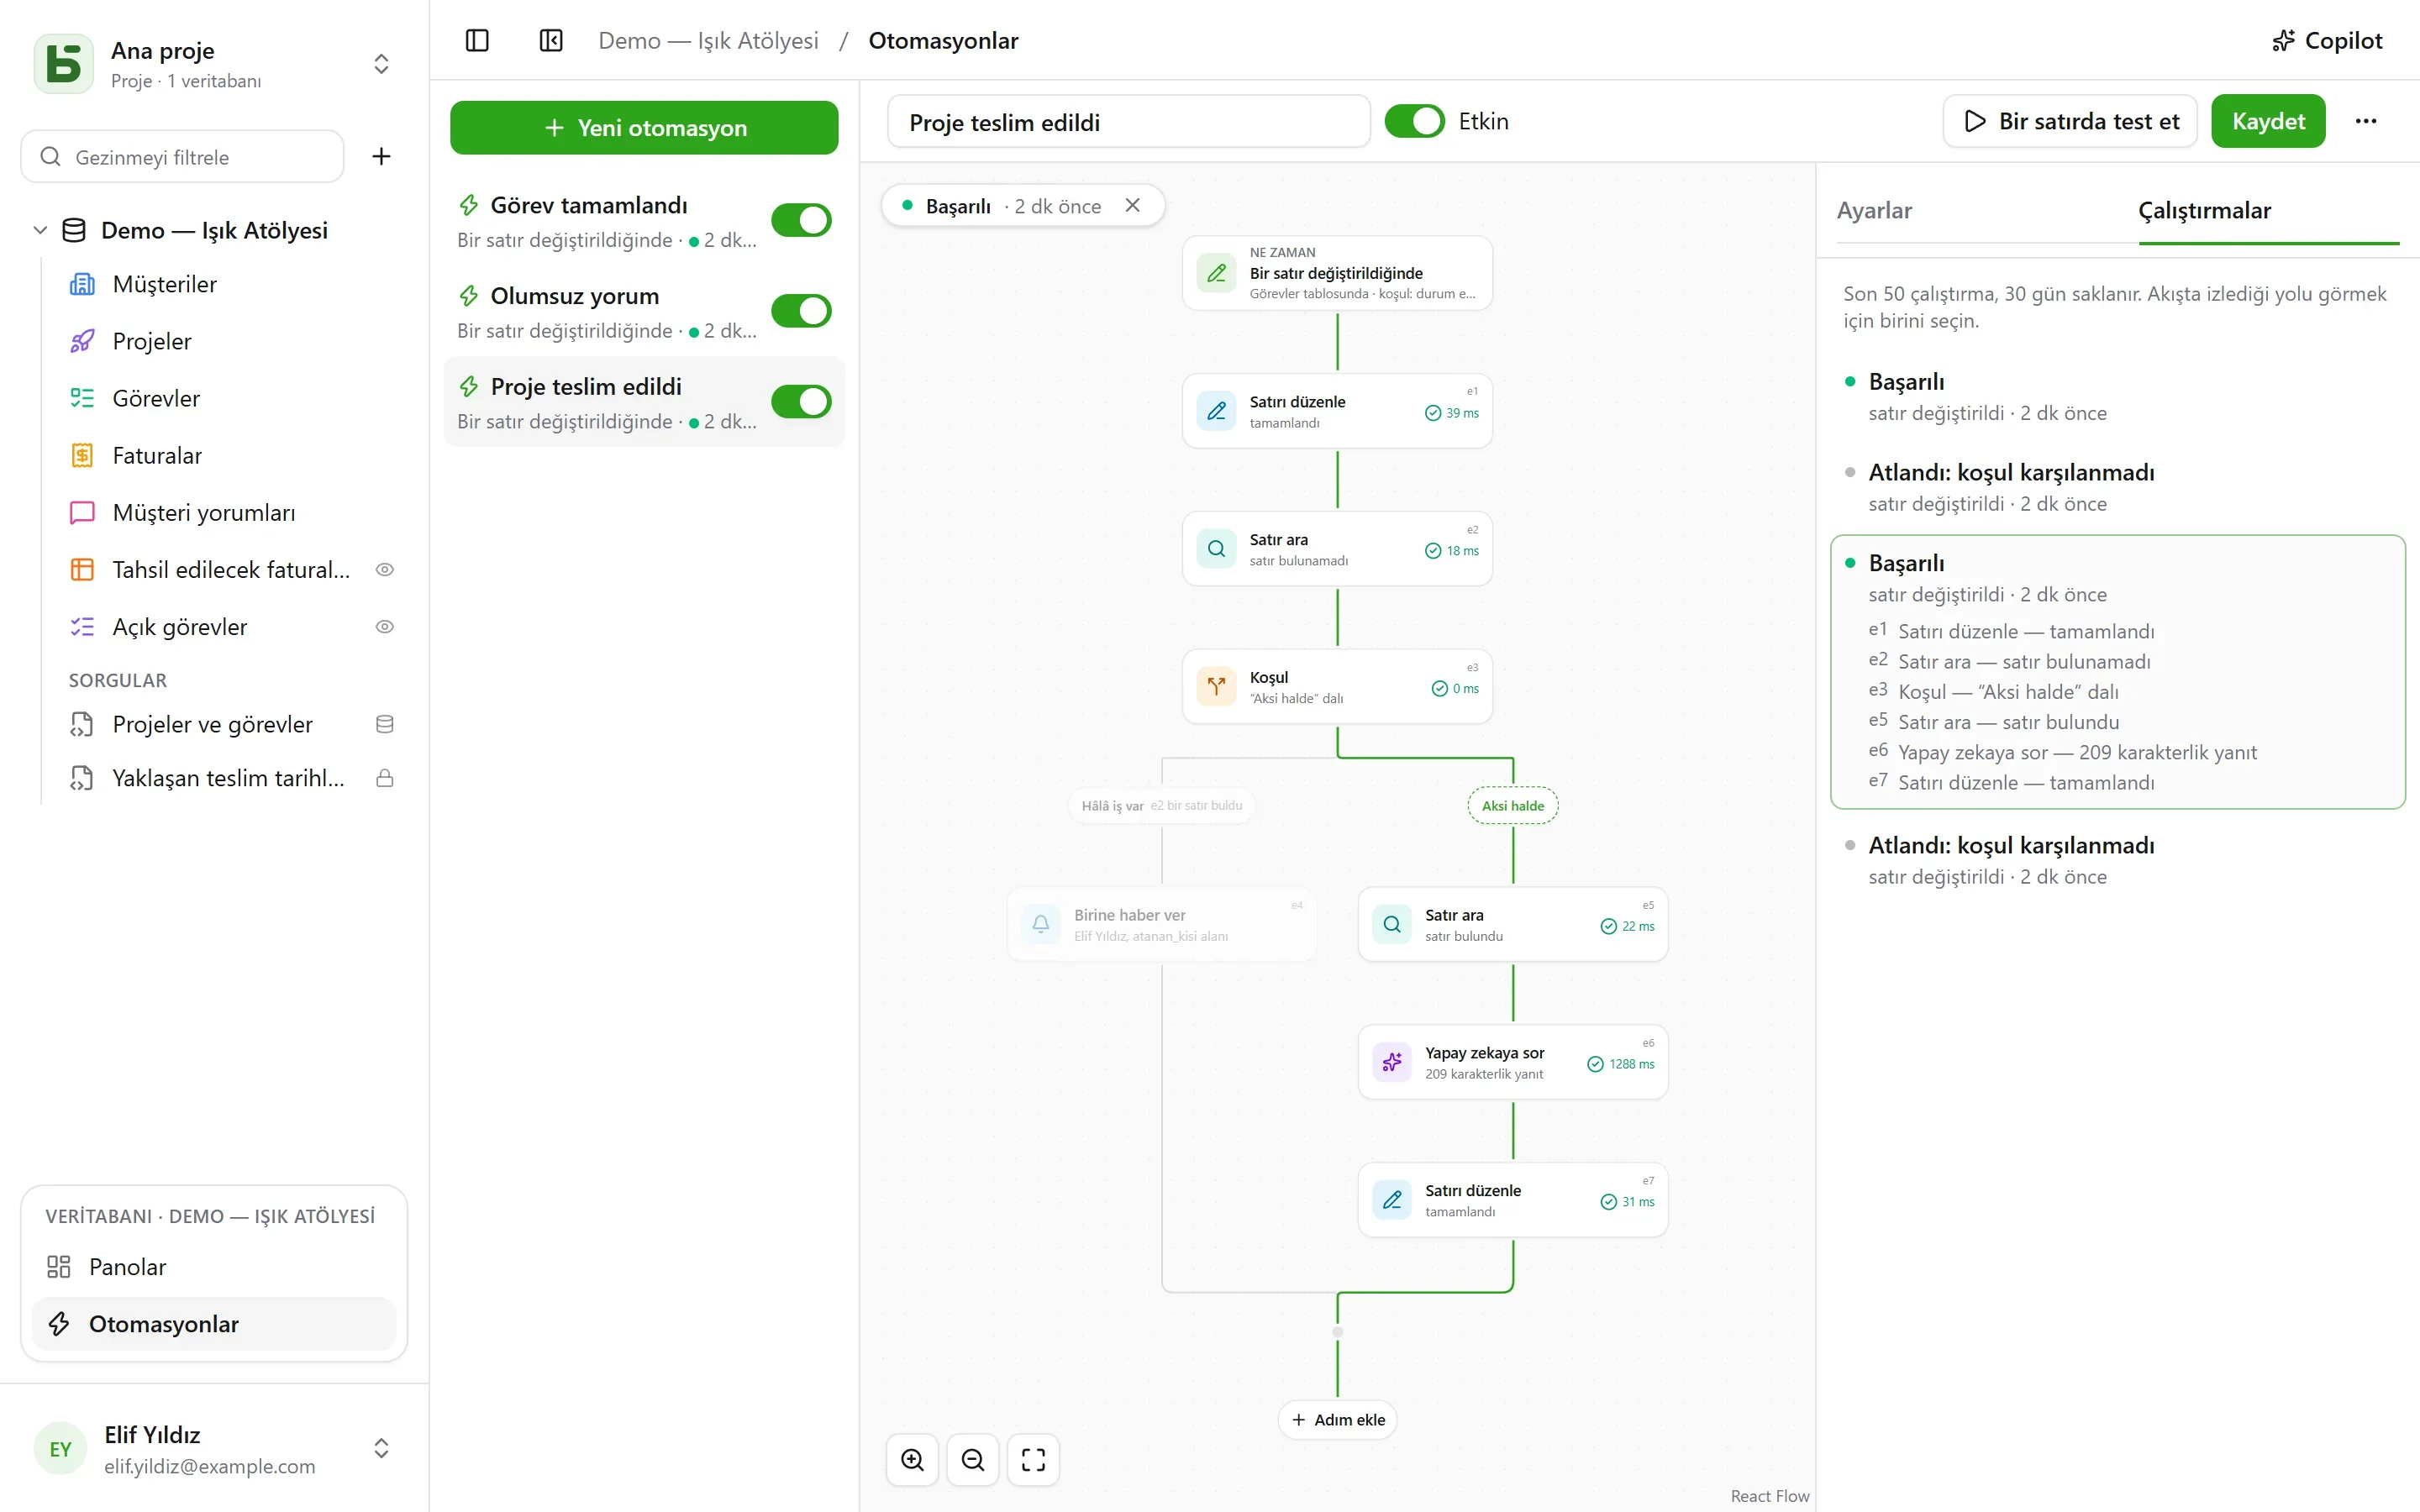The height and width of the screenshot is (1512, 2420).
Task: Edit the automation name field Proje teslim edildi
Action: point(1128,122)
